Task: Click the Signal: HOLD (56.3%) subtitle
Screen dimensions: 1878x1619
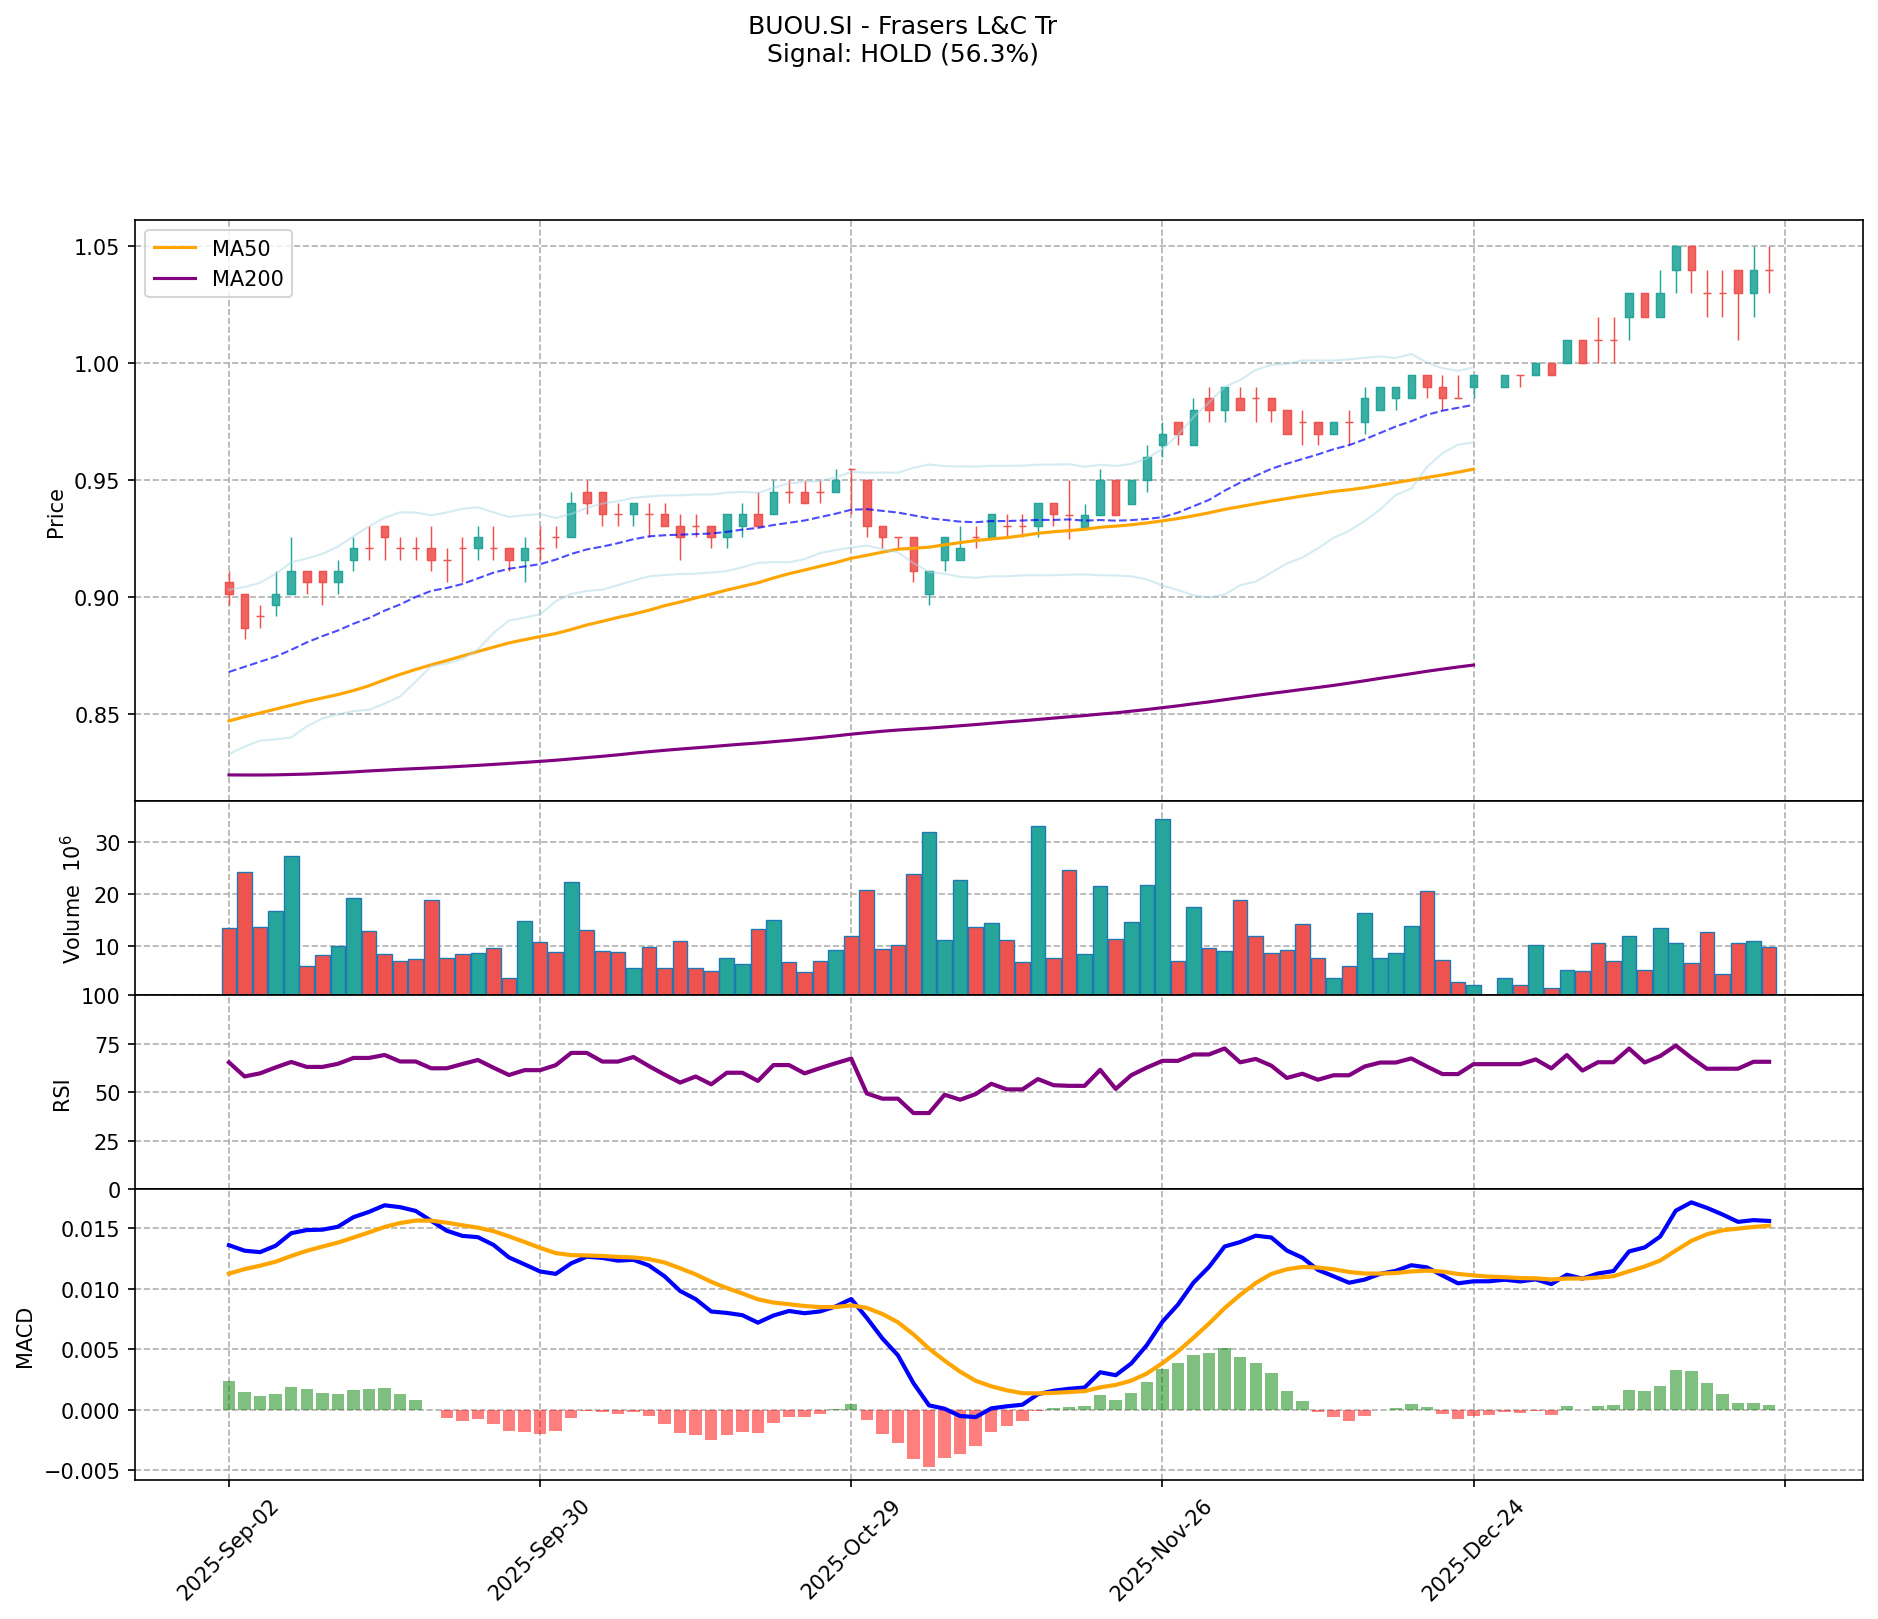Action: [x=902, y=54]
